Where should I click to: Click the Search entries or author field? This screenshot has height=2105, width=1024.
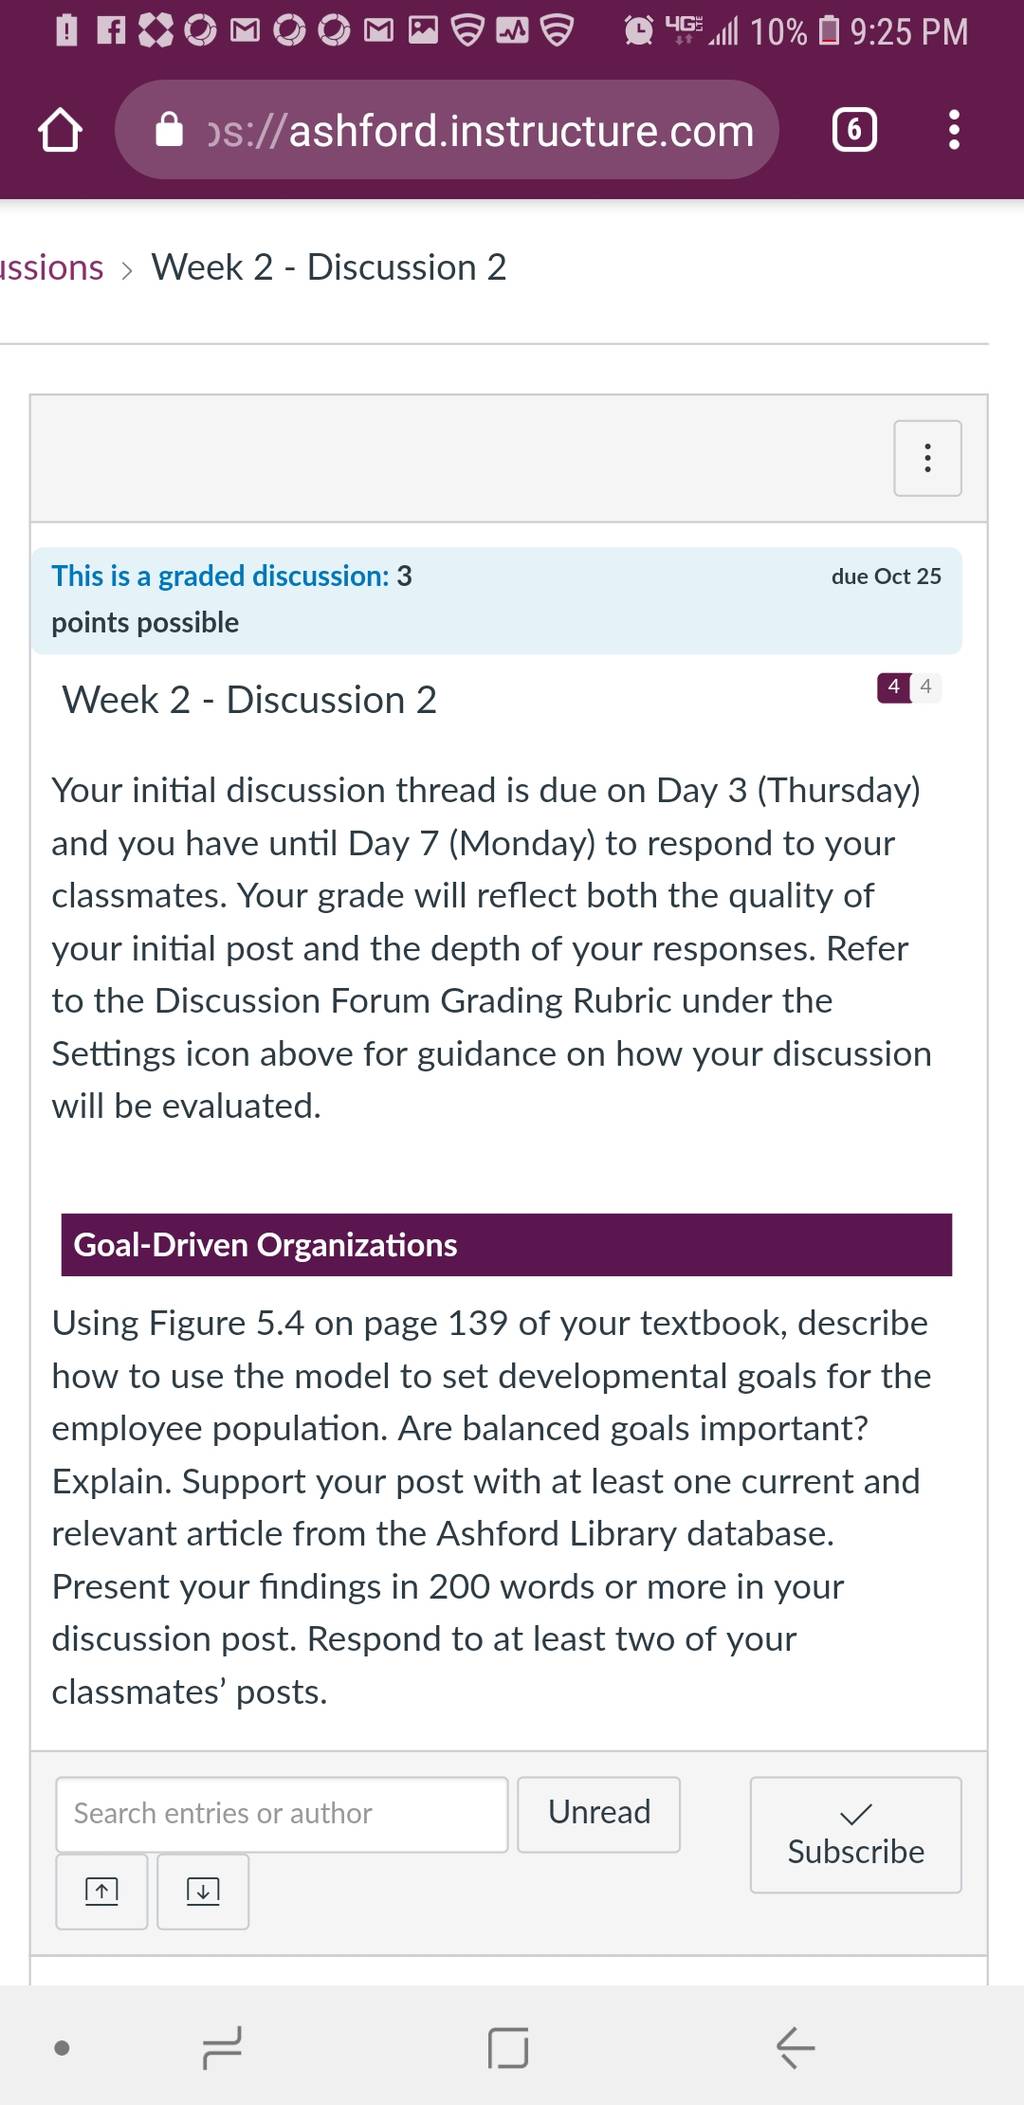pyautogui.click(x=282, y=1814)
